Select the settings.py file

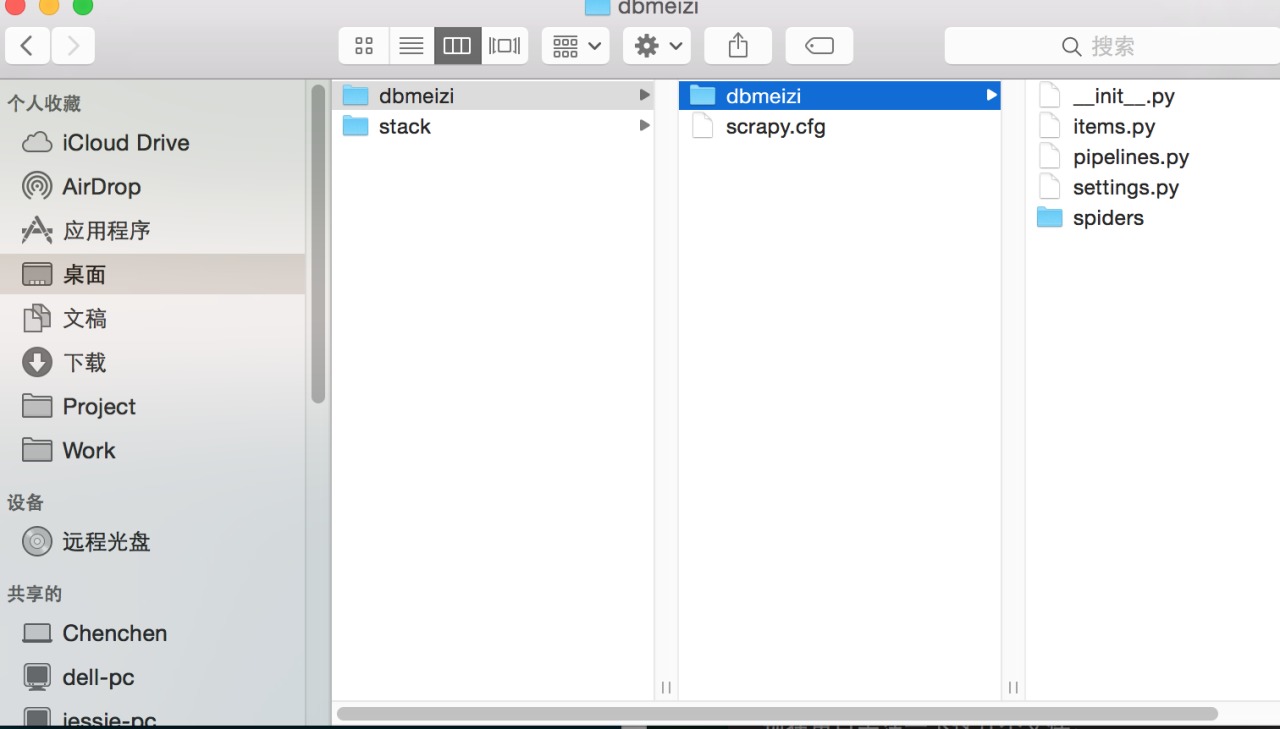click(x=1125, y=188)
